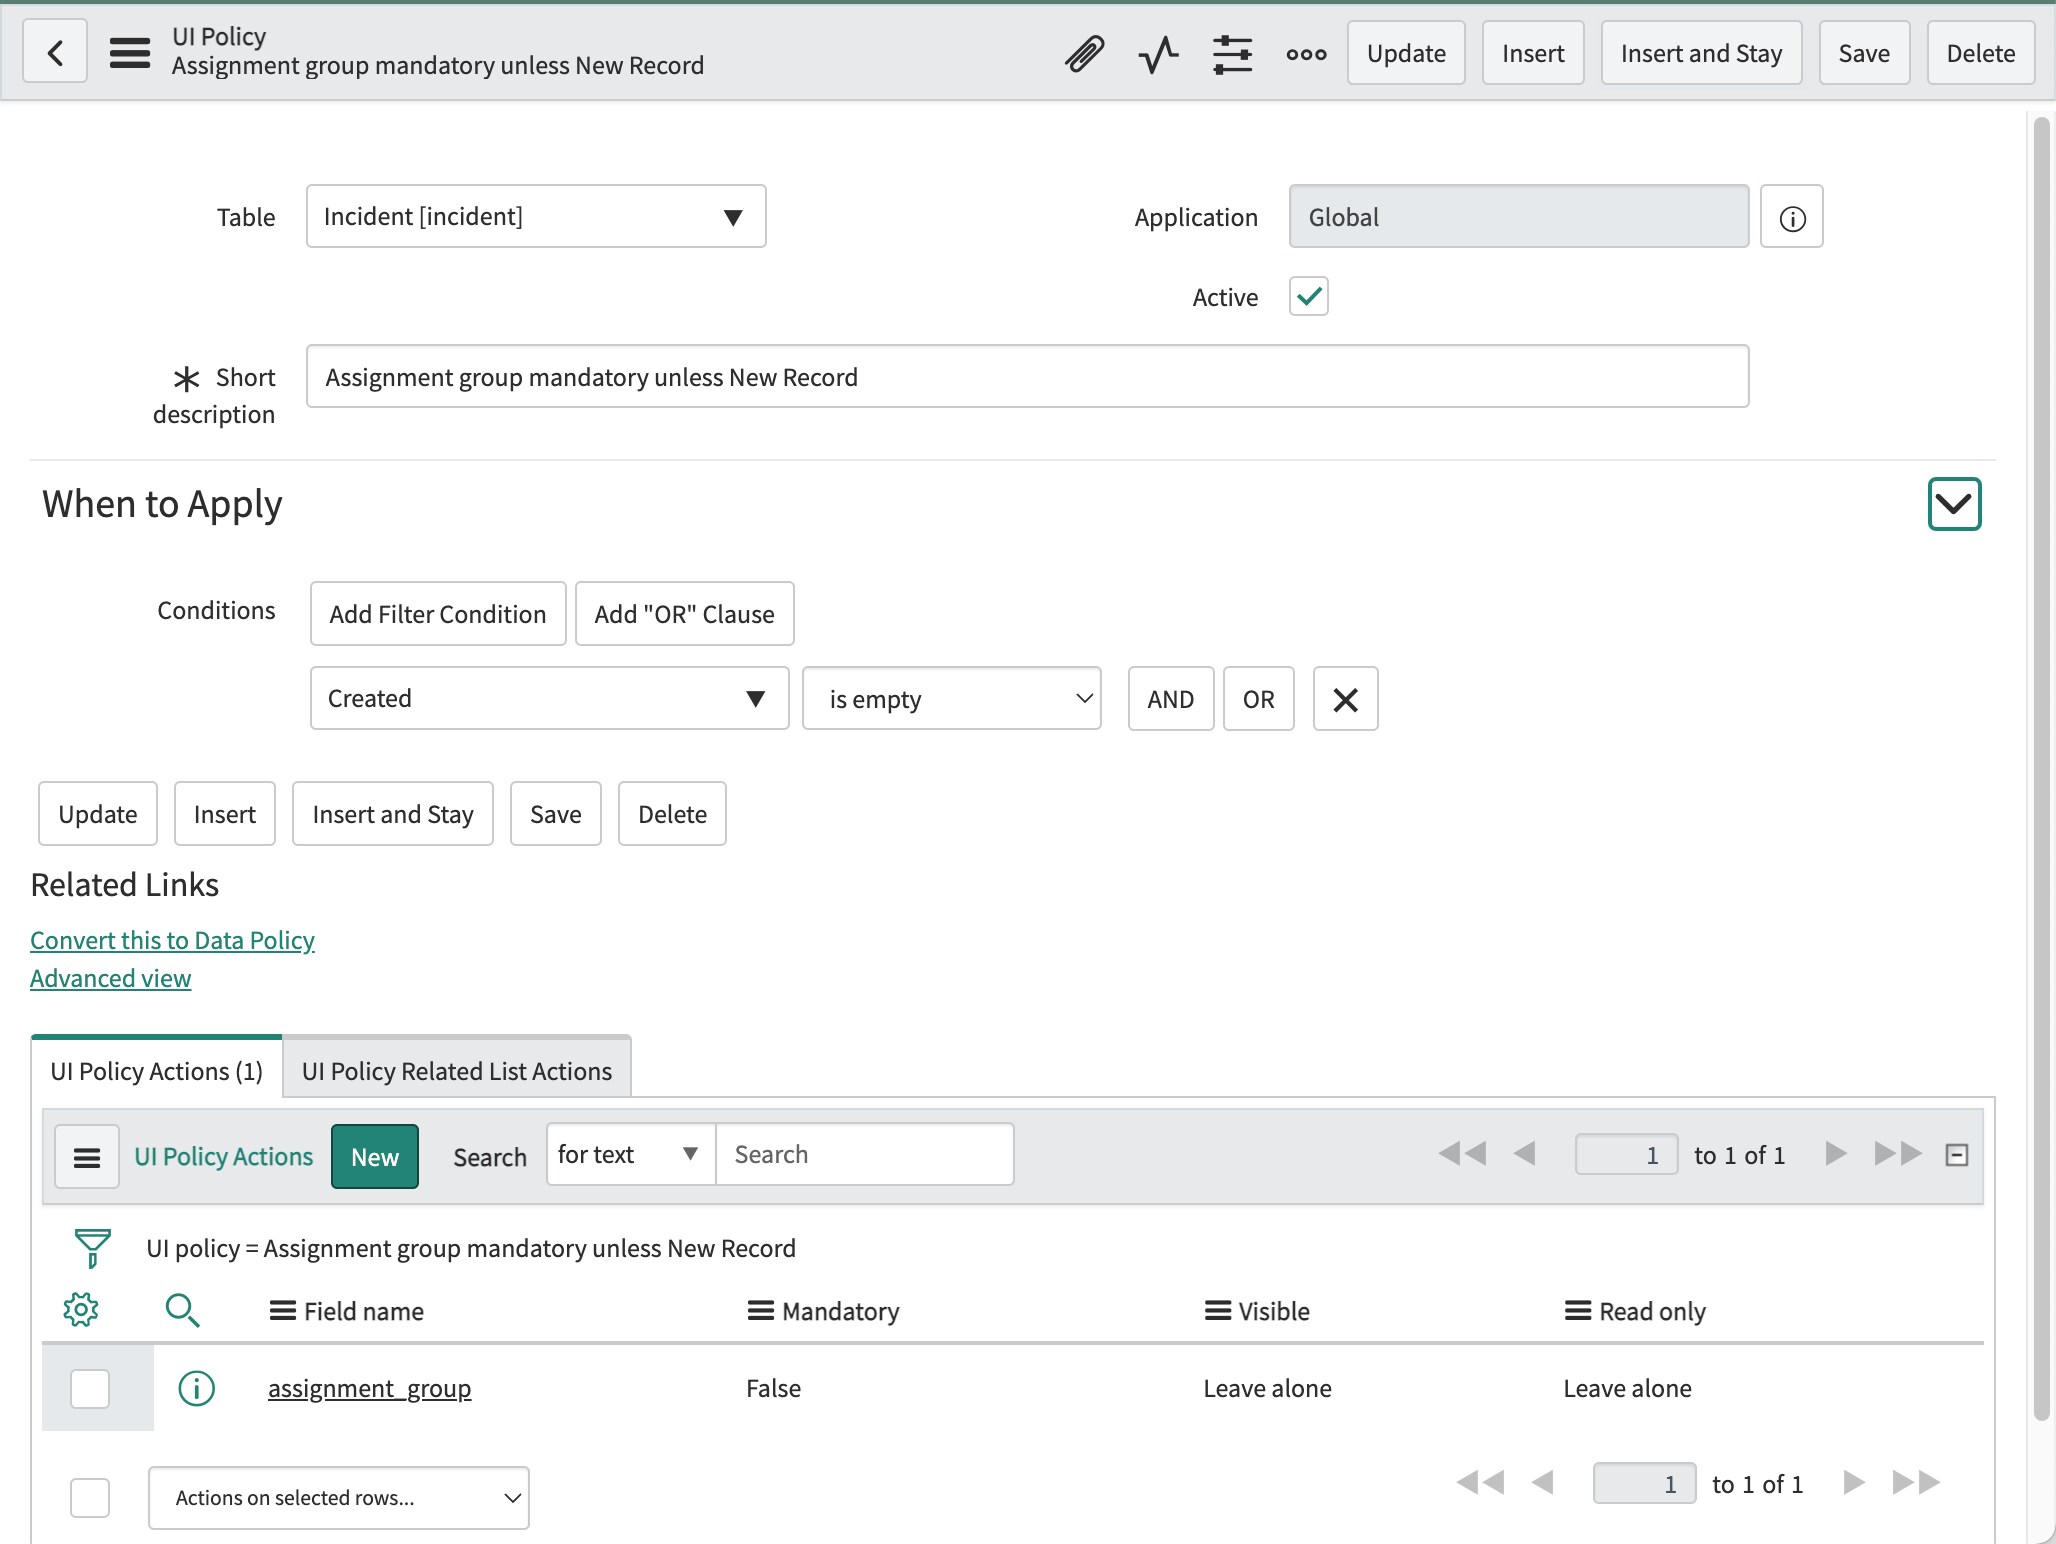Select the assignment_group row checkbox
2056x1544 pixels.
click(x=89, y=1388)
